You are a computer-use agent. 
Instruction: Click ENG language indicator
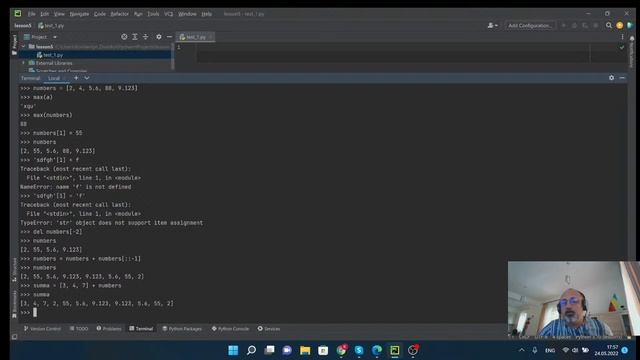(550, 350)
